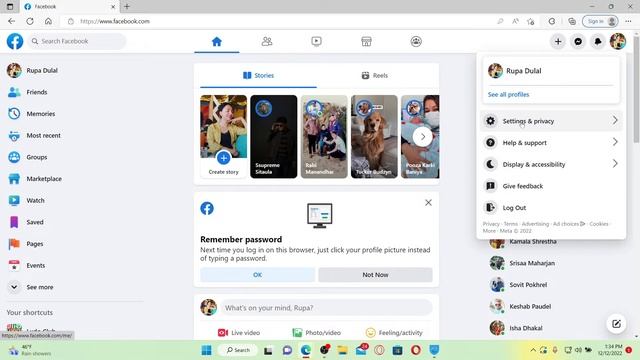Expand Display & accessibility submenu
This screenshot has height=360, width=640.
(551, 164)
